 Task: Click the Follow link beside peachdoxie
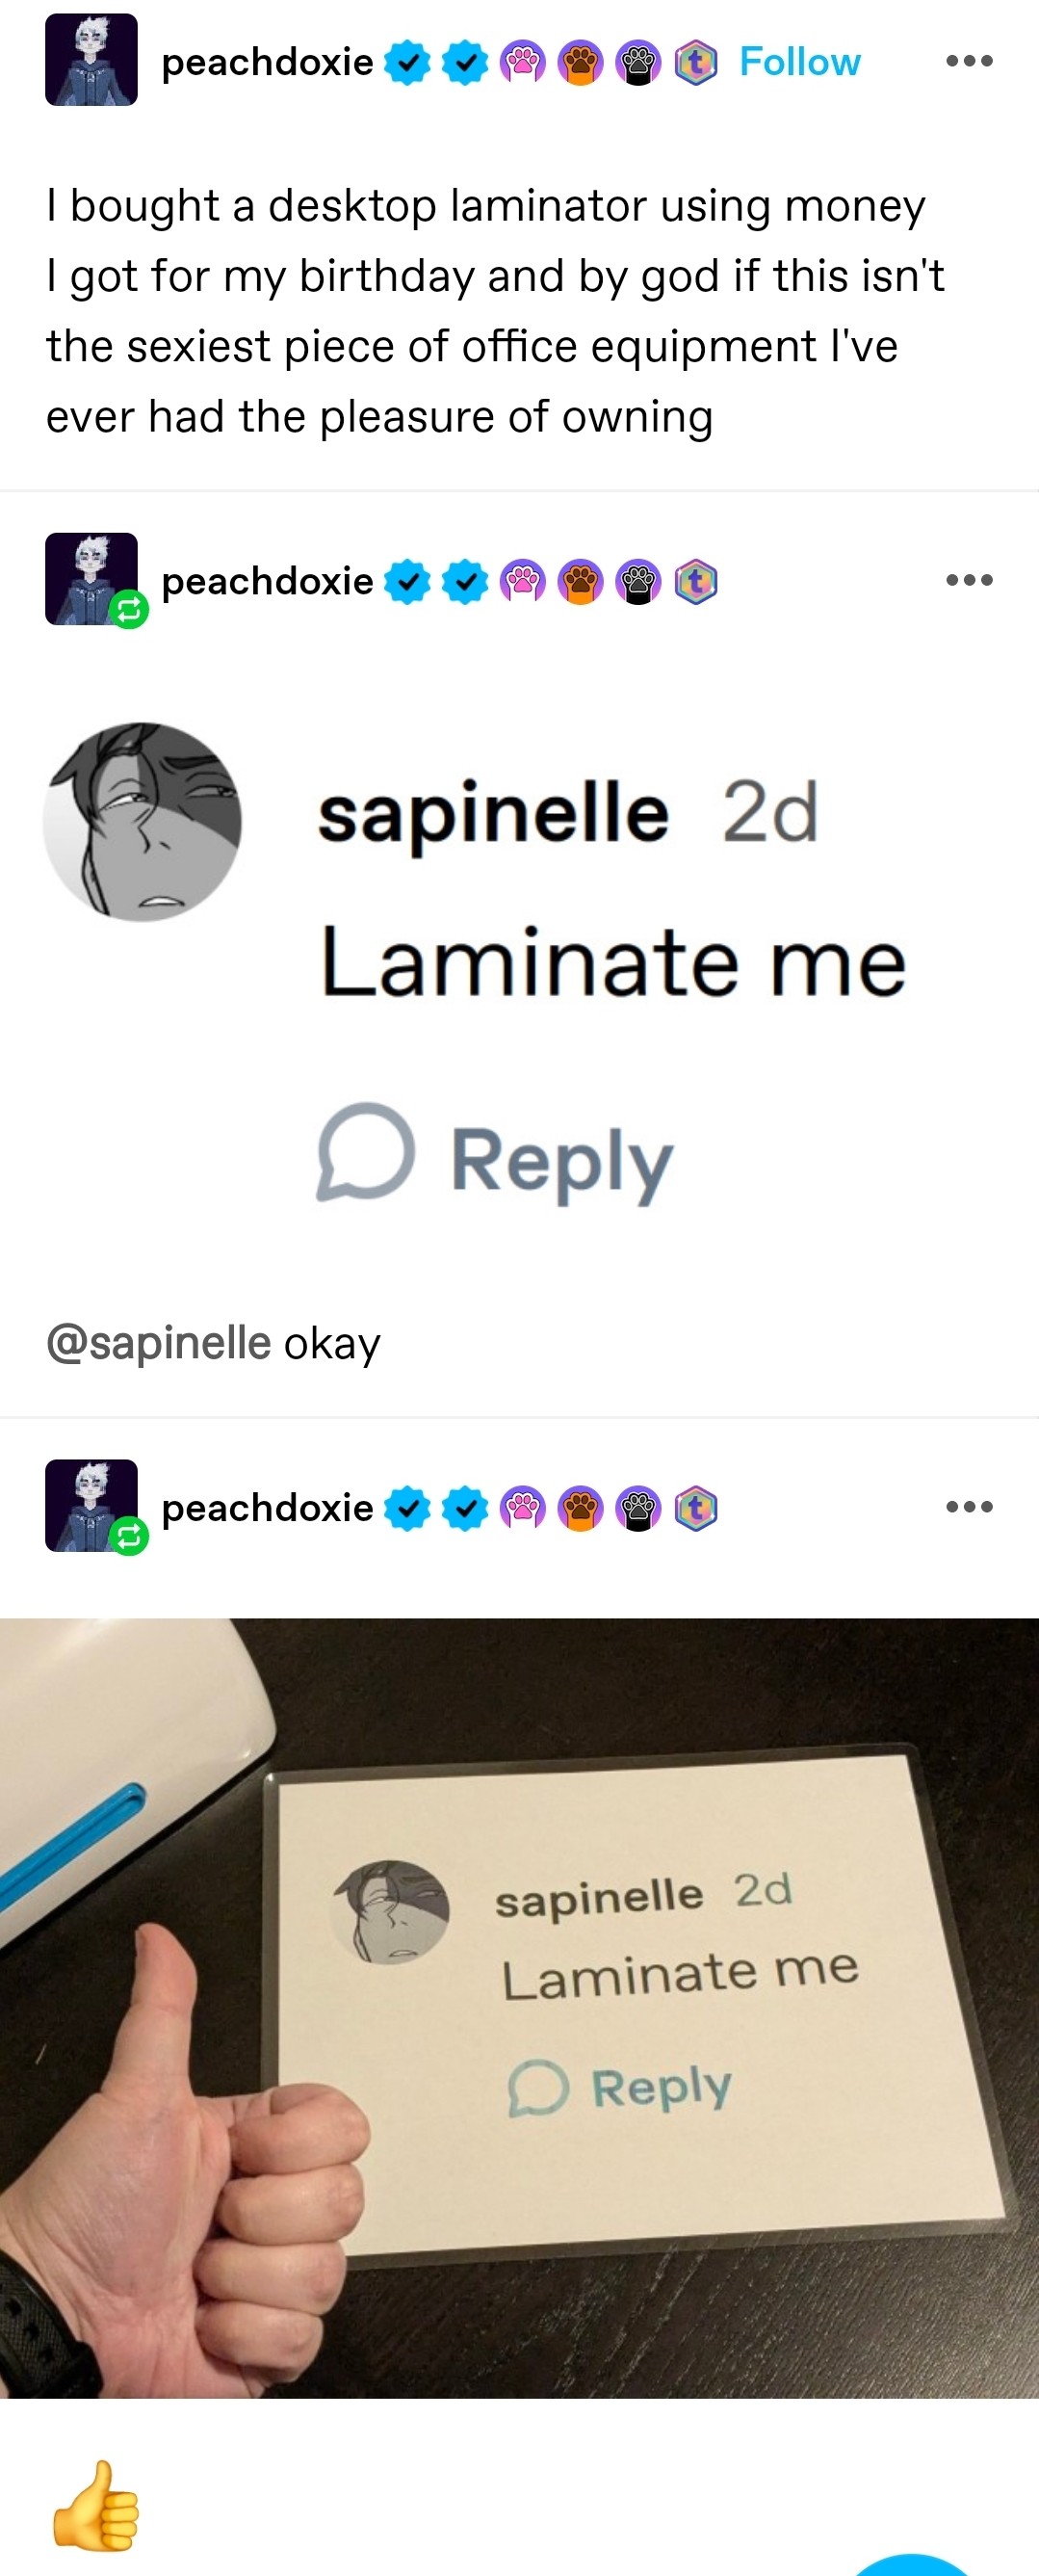[x=799, y=62]
